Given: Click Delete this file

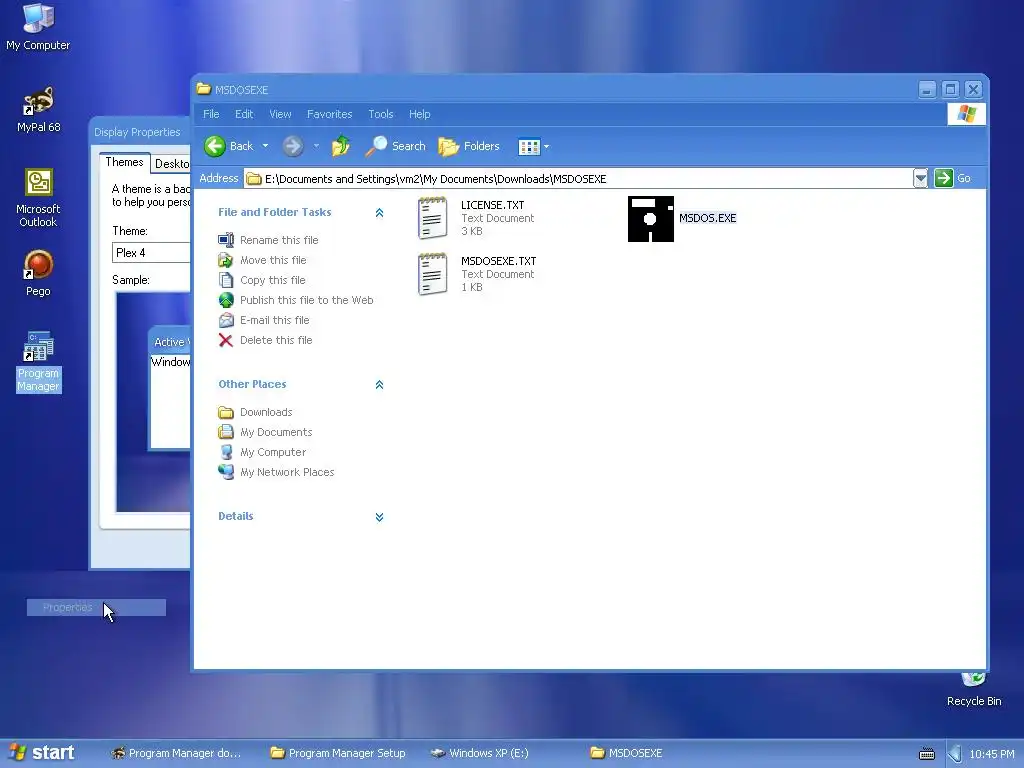Looking at the screenshot, I should point(276,340).
